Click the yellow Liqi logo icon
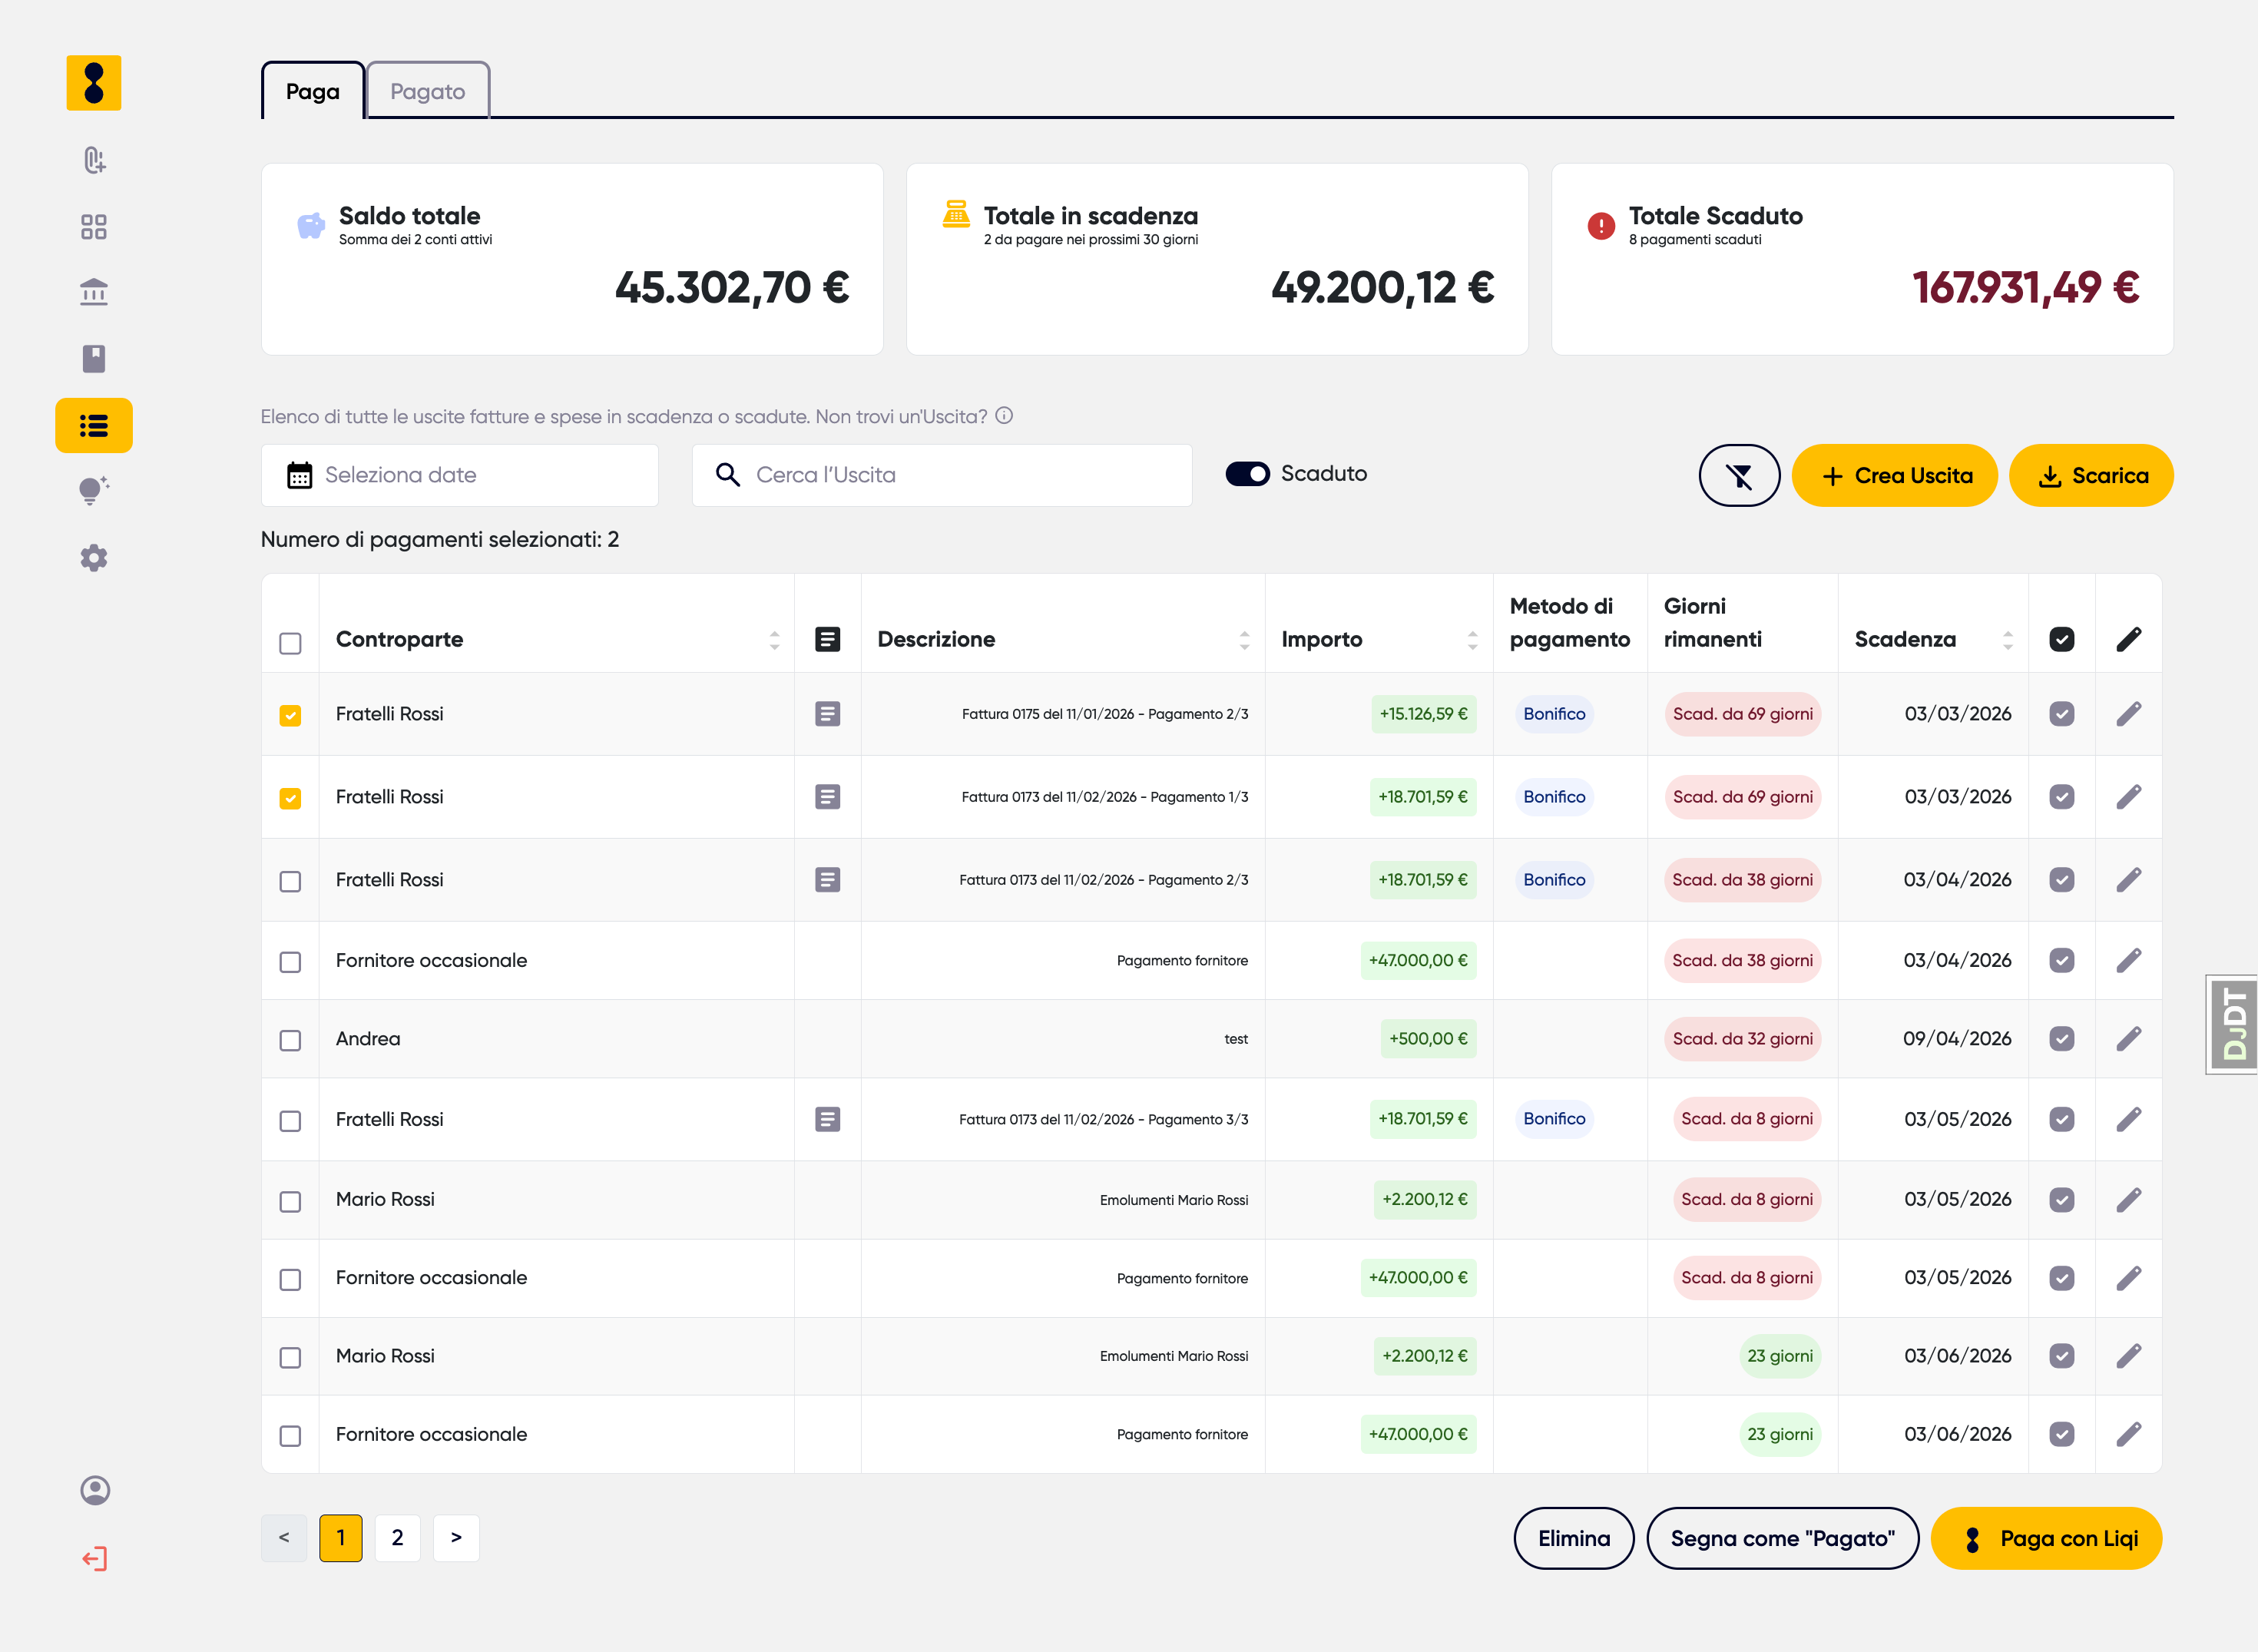 pyautogui.click(x=94, y=83)
